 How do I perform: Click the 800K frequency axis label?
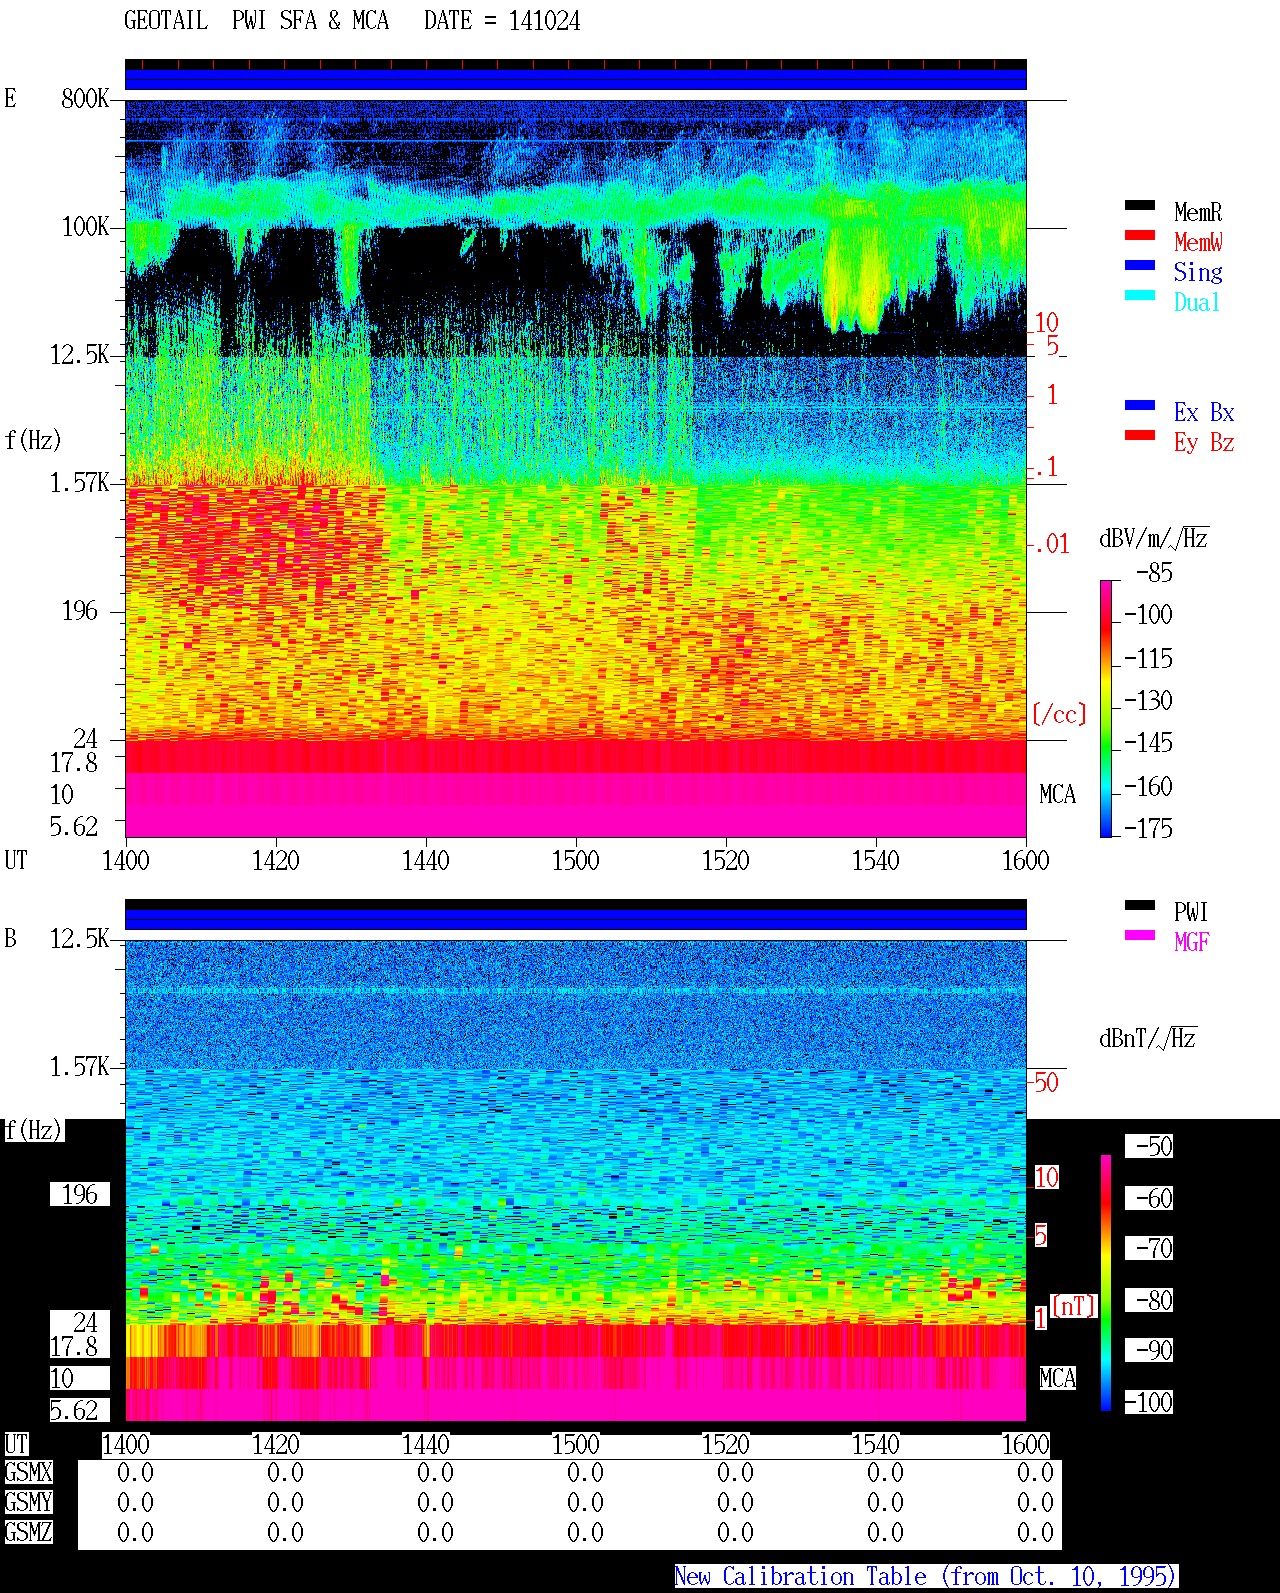tap(85, 99)
